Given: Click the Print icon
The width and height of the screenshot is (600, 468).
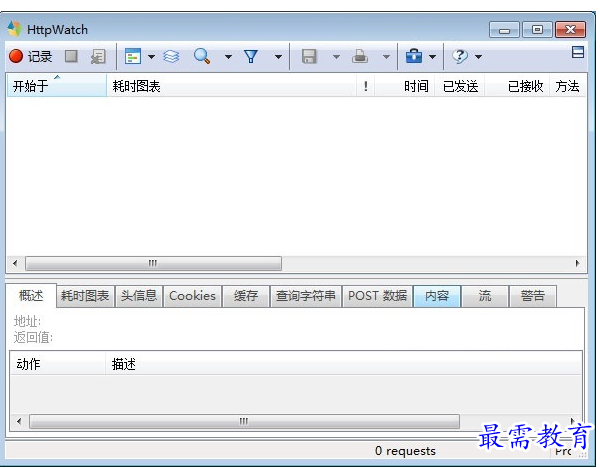Looking at the screenshot, I should click(x=360, y=57).
